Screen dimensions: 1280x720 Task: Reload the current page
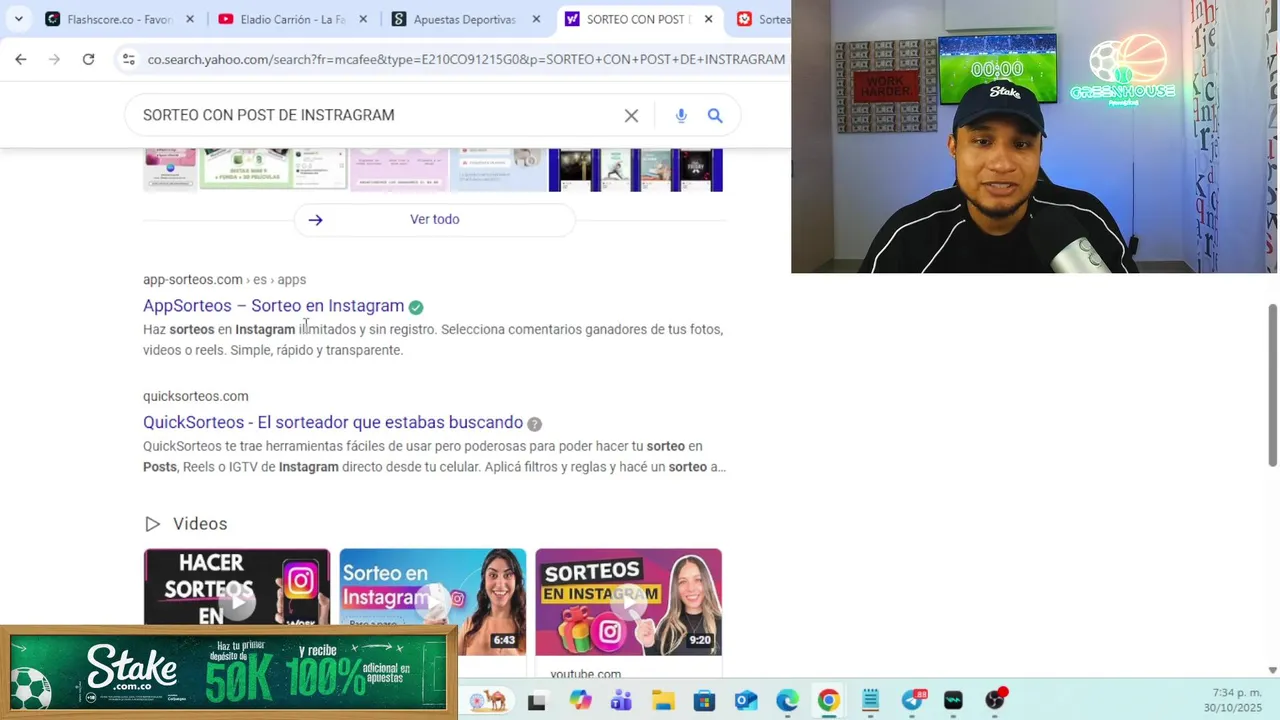pyautogui.click(x=88, y=59)
